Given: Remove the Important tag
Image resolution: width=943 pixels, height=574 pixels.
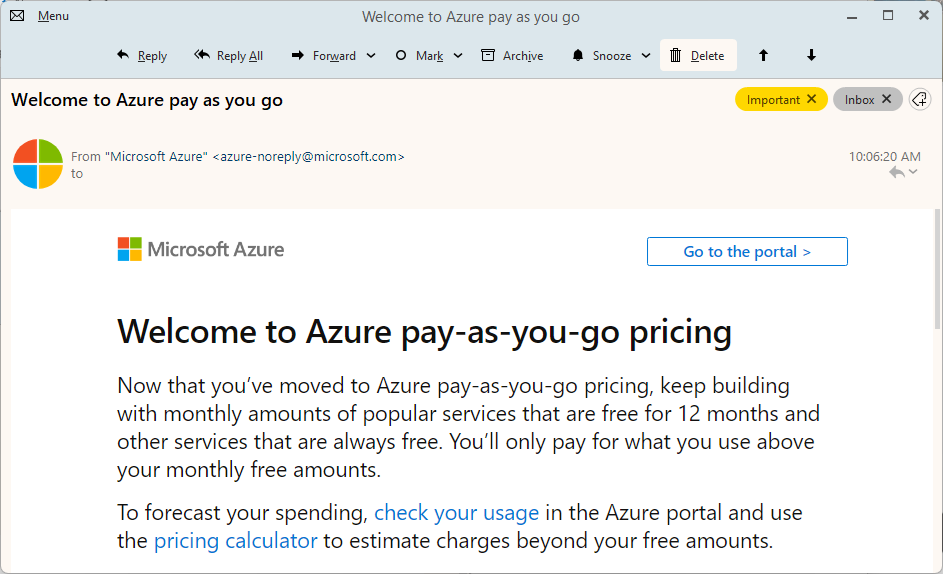Looking at the screenshot, I should pyautogui.click(x=812, y=99).
